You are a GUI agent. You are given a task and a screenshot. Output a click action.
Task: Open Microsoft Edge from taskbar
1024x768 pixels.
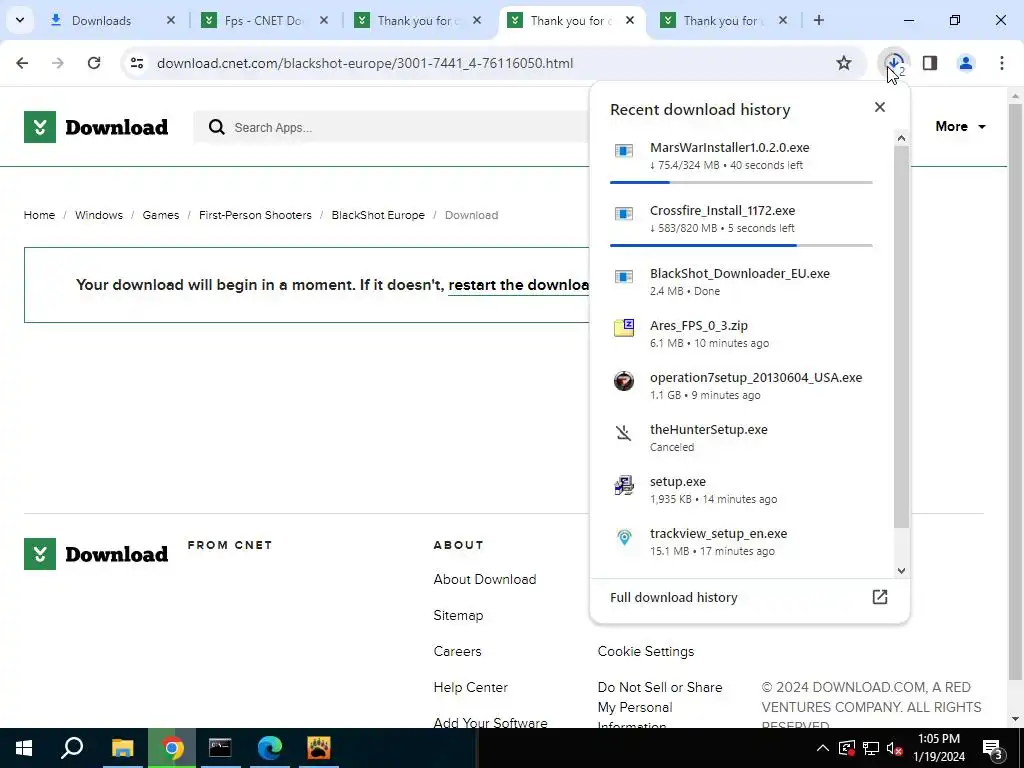pyautogui.click(x=269, y=748)
